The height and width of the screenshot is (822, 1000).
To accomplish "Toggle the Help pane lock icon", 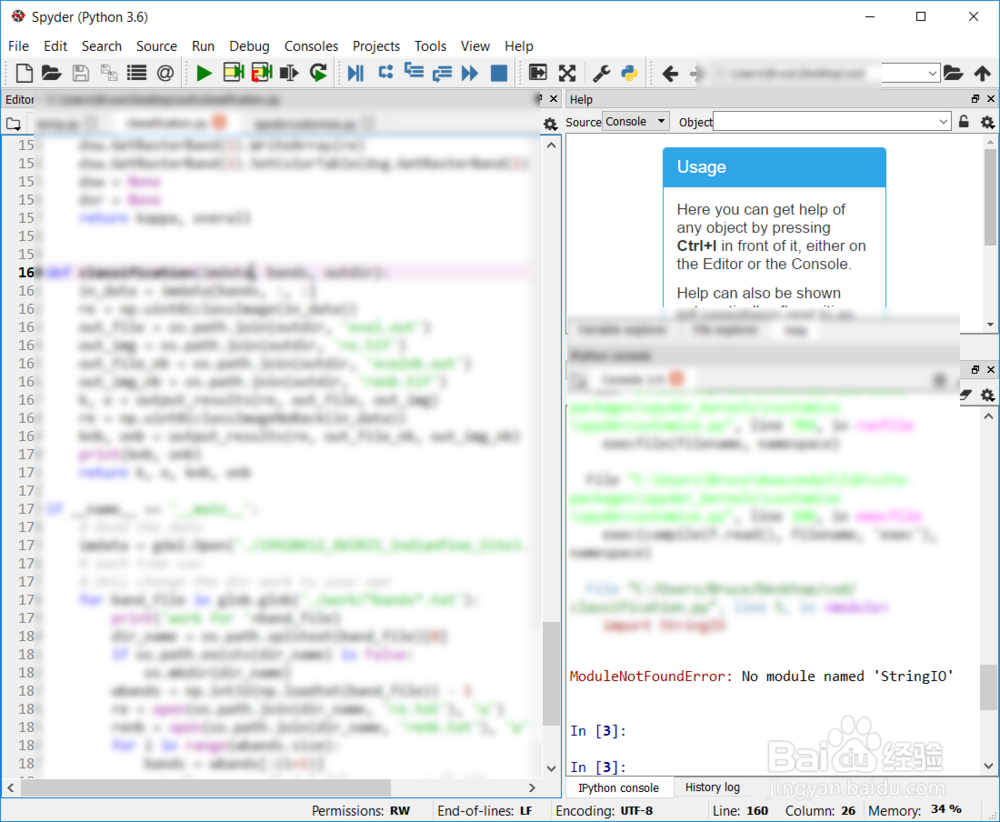I will [964, 121].
